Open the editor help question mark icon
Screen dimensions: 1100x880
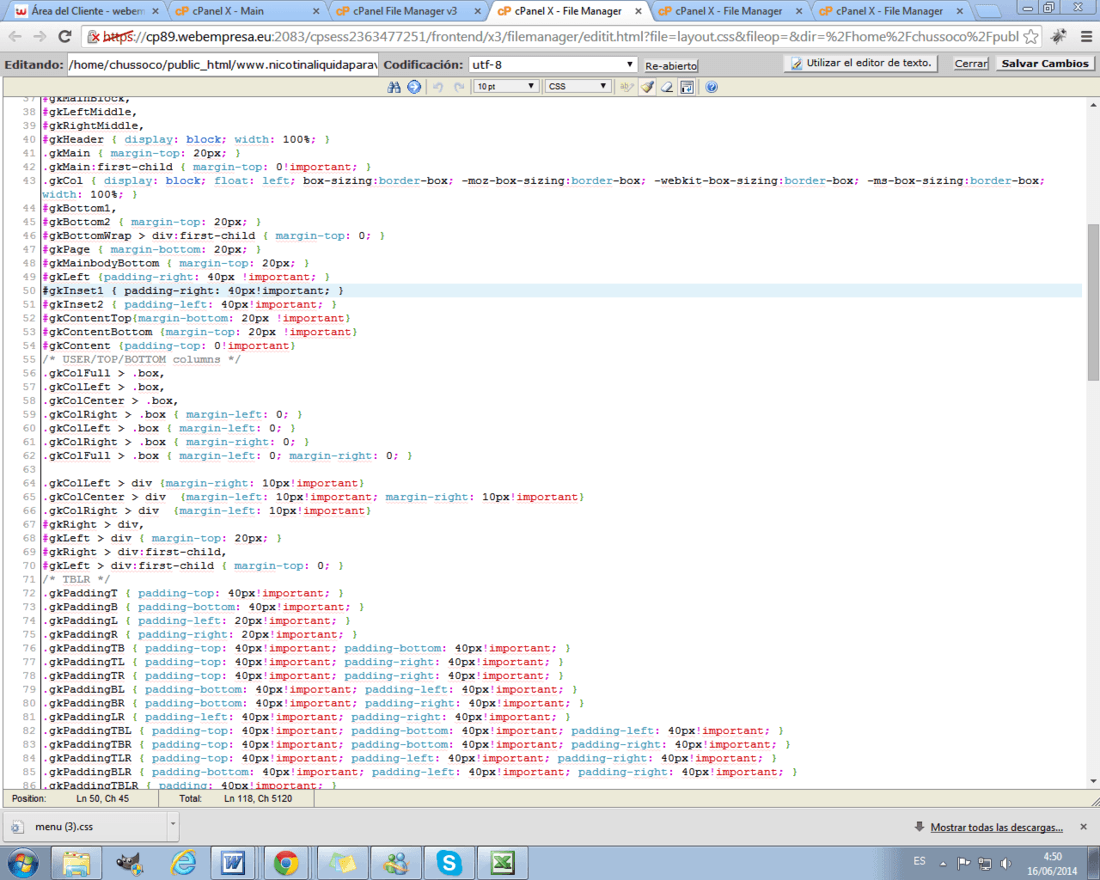point(711,87)
